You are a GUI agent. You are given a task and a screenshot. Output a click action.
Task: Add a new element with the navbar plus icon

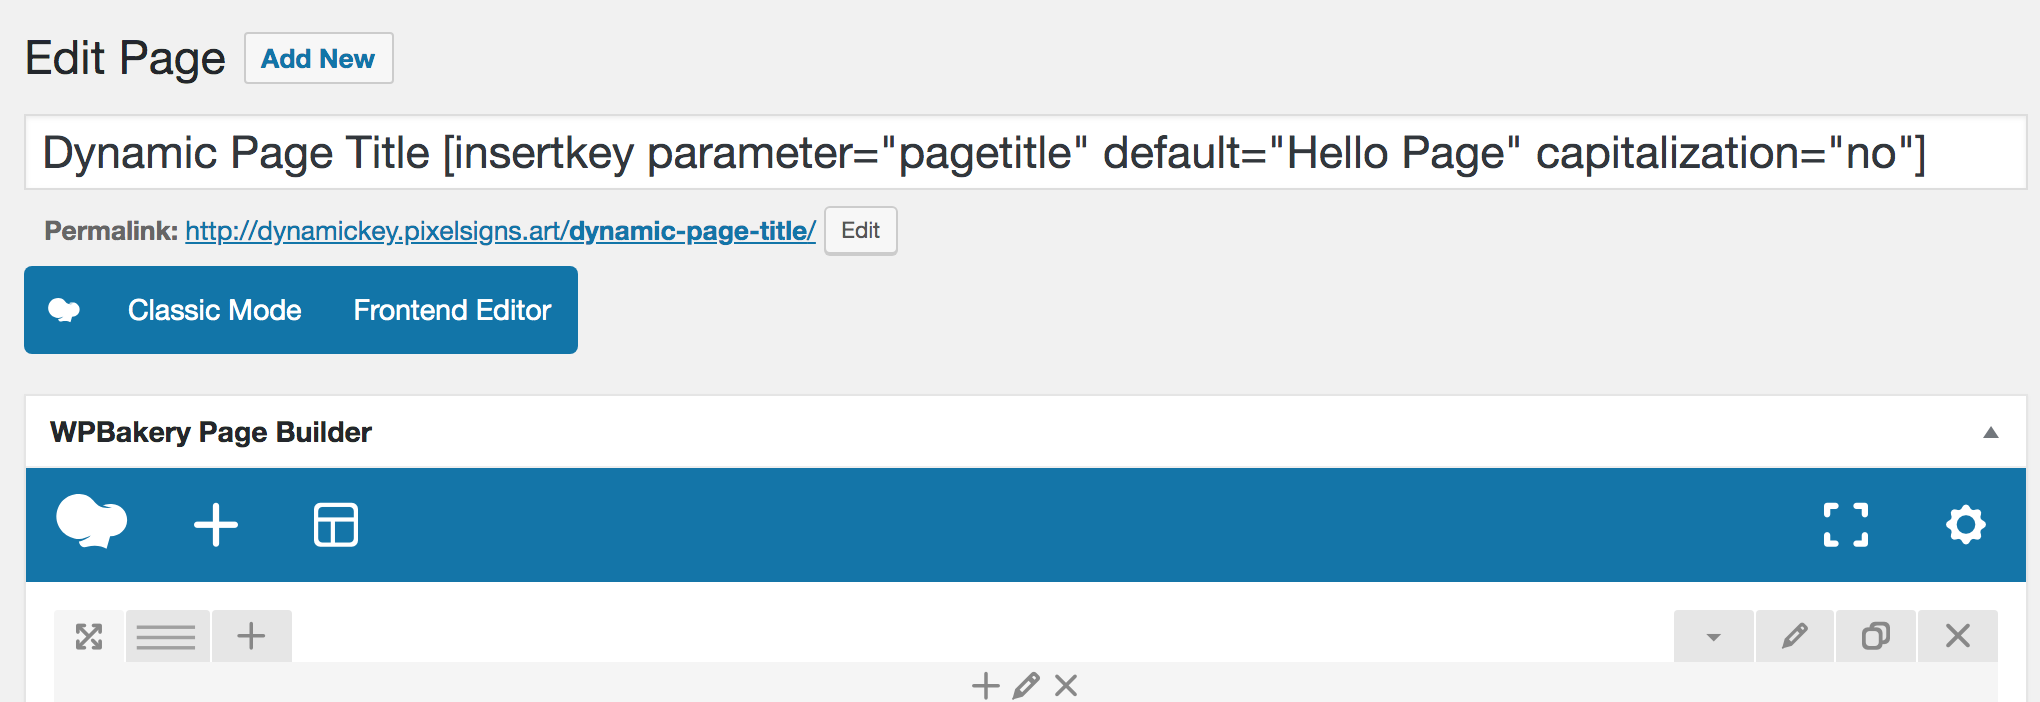pos(216,525)
